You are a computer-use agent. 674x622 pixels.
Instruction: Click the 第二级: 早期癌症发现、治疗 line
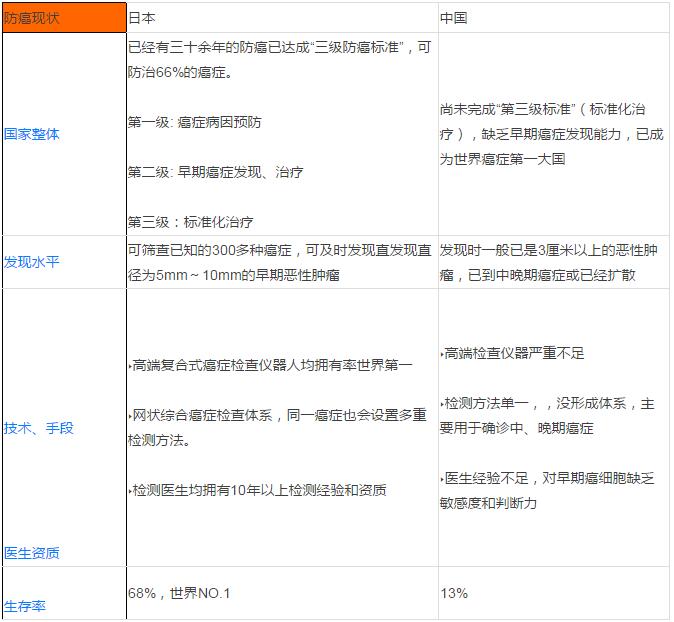[x=215, y=172]
